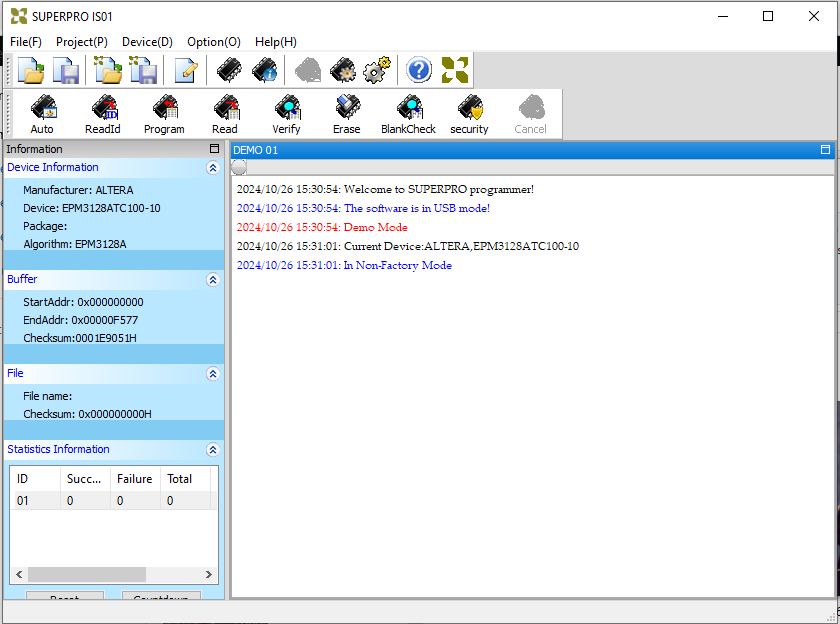
Task: Click the device information chip icon
Action: click(265, 70)
